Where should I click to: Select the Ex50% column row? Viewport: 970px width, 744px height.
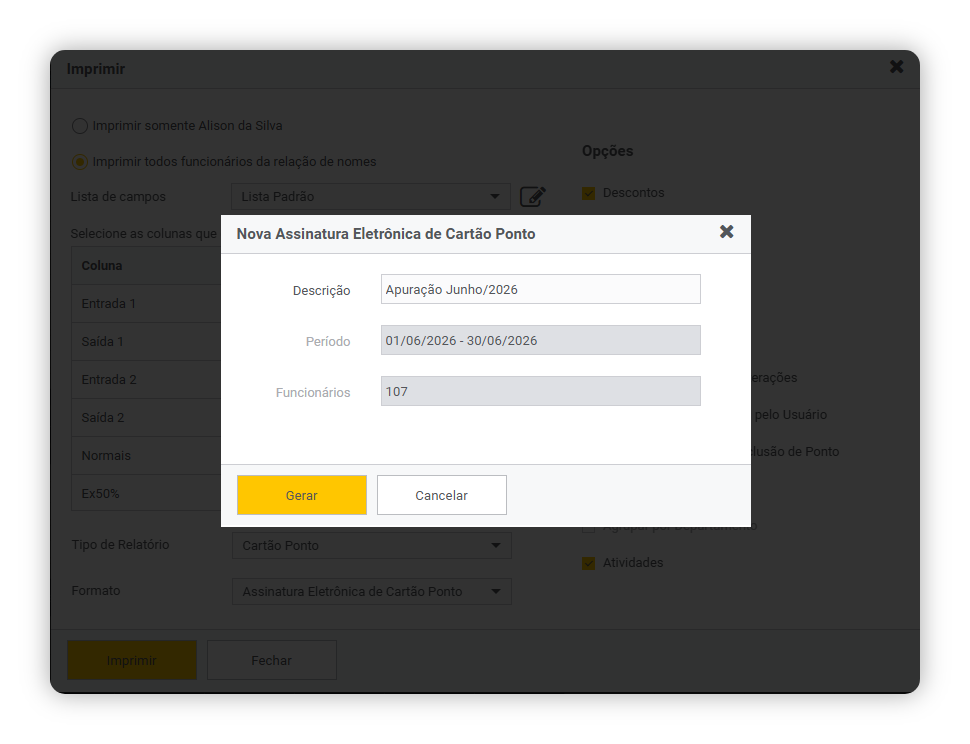coord(146,493)
